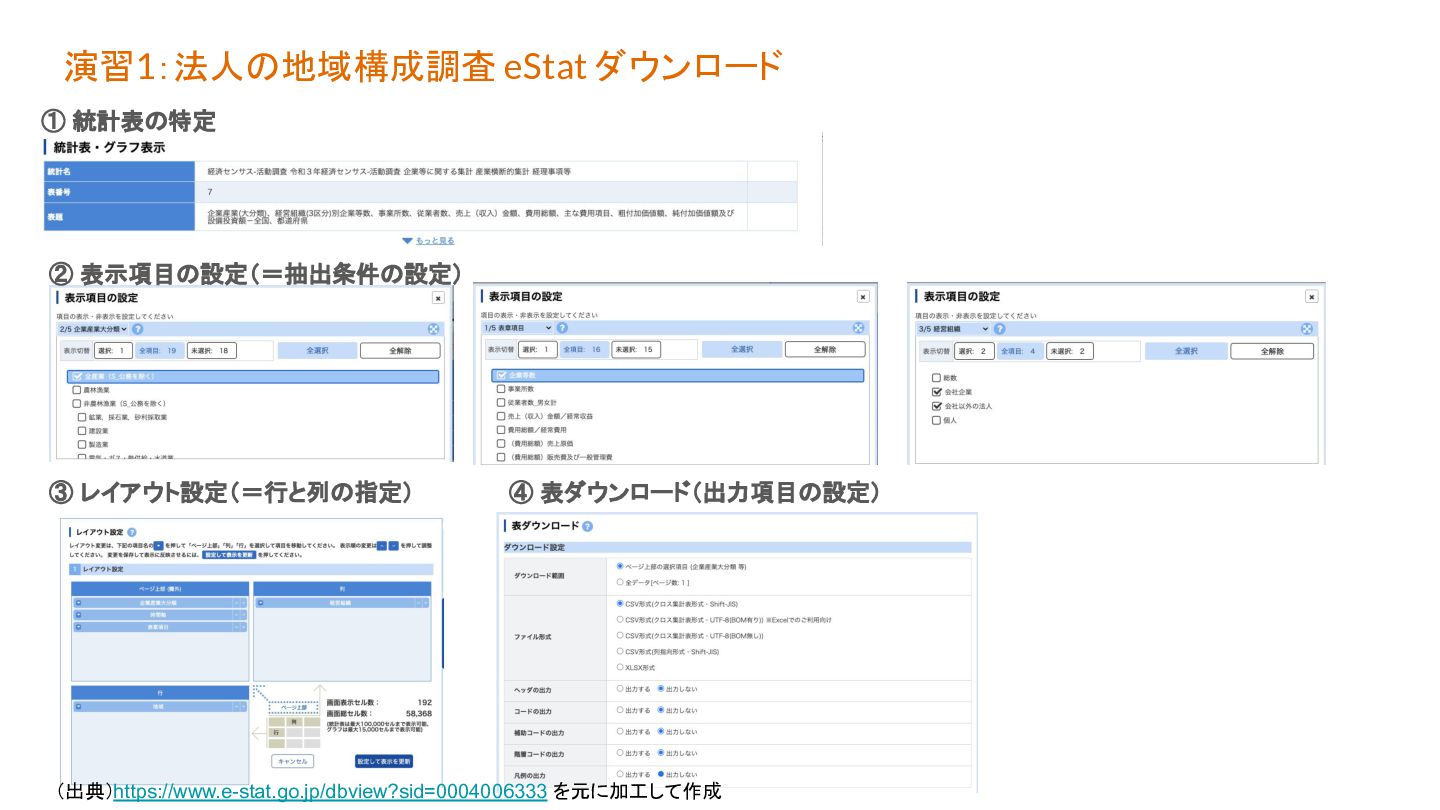Viewport: 1440px width, 810px height.
Task: Close the 3/5 経営組織 settings dialog
Action: click(1311, 296)
